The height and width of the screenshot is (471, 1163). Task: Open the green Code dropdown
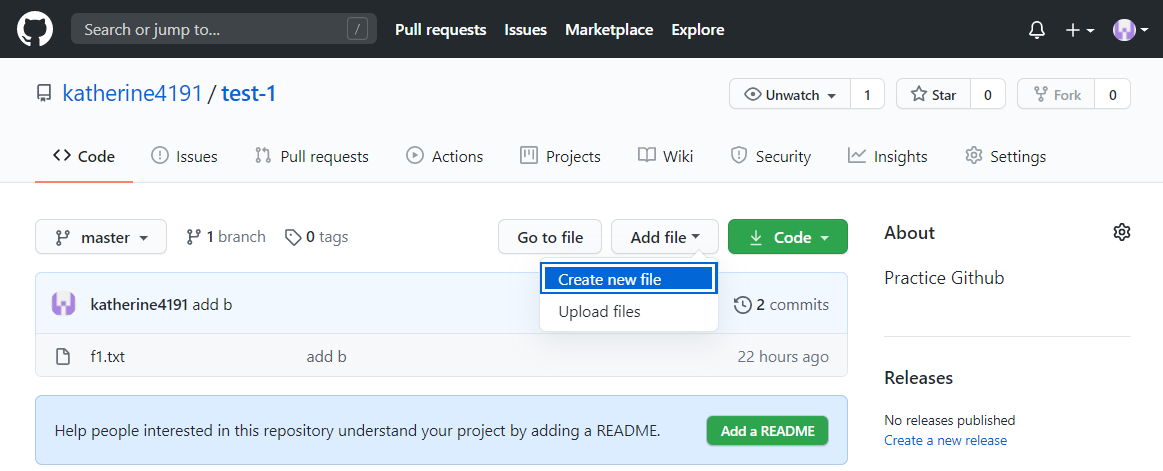787,237
